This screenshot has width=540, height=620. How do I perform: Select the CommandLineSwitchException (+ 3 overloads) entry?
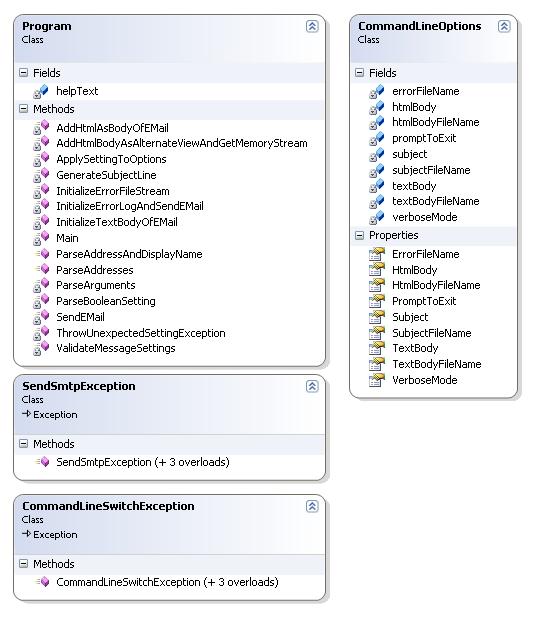(167, 582)
